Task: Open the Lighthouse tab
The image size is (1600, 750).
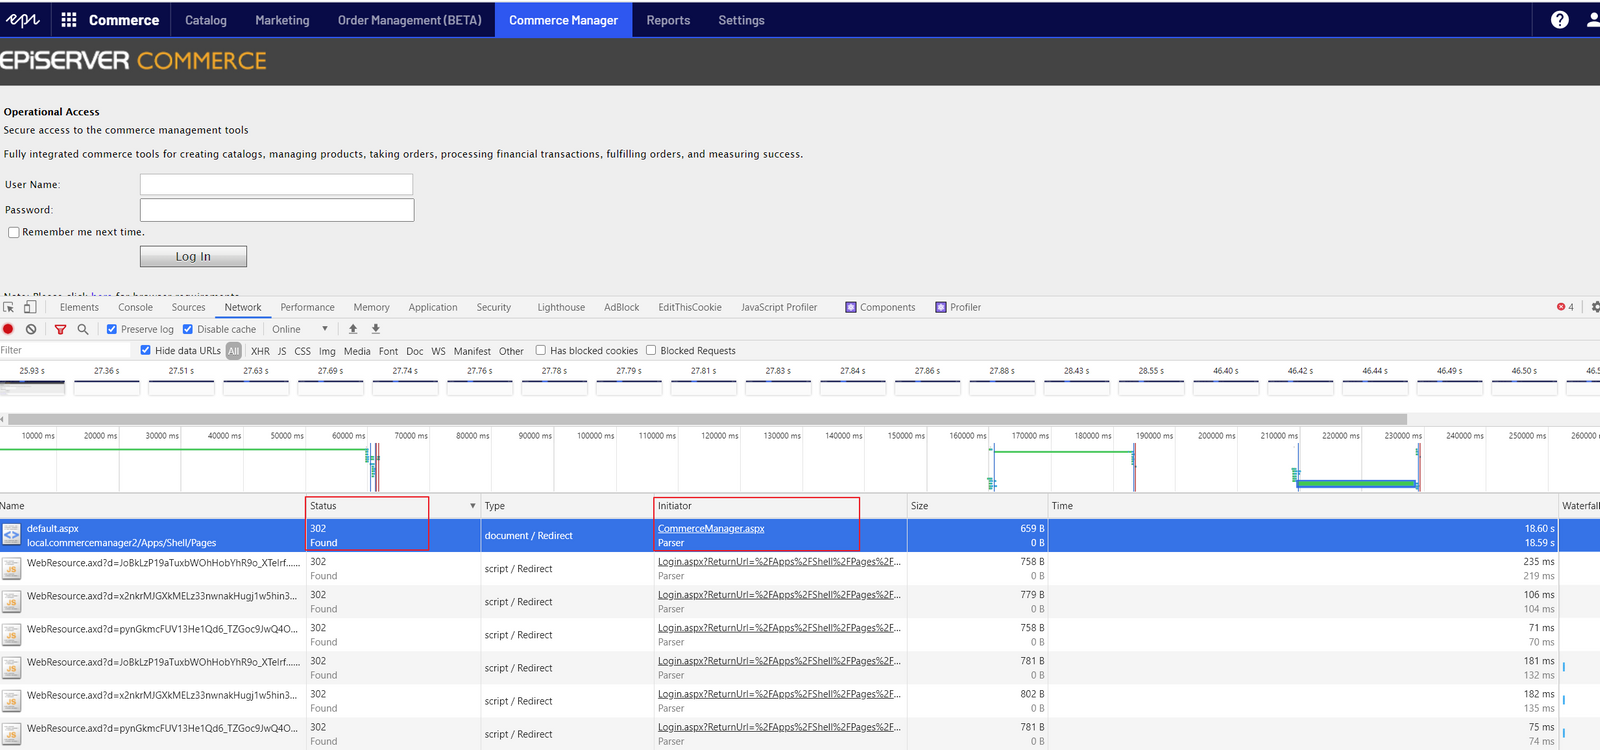Action: (561, 307)
